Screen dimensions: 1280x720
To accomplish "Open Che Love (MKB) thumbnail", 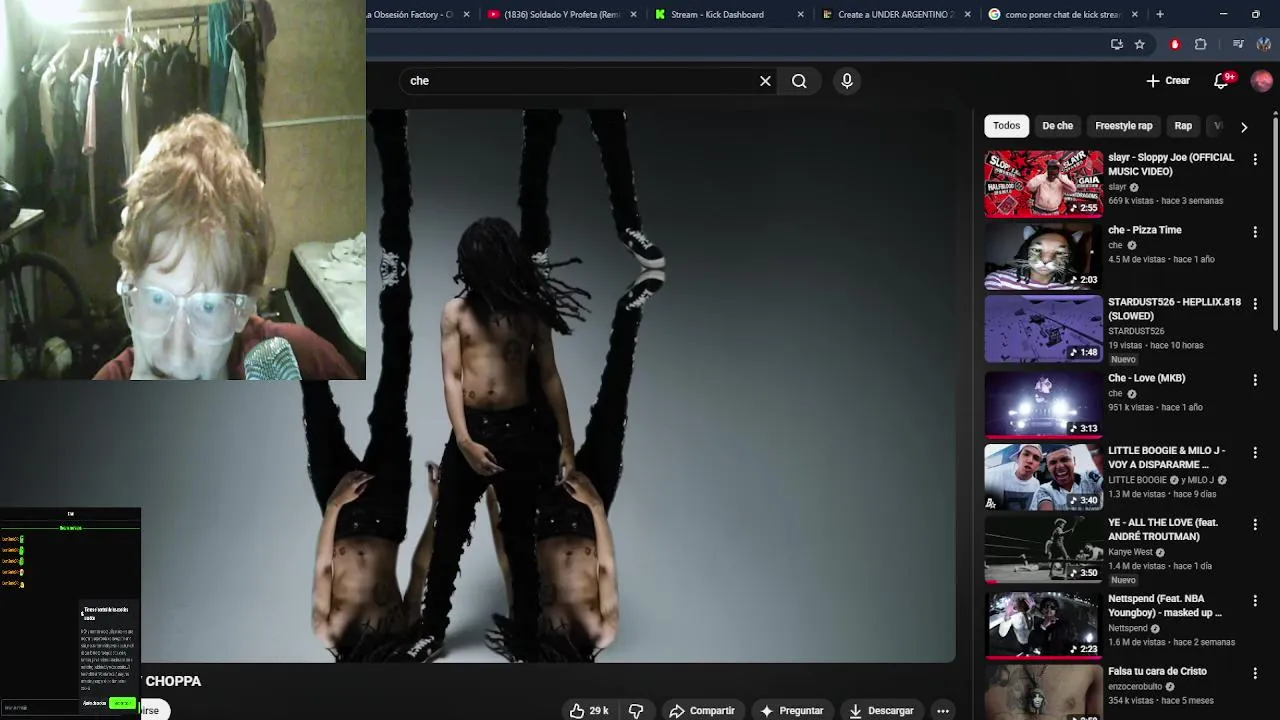I will point(1043,404).
